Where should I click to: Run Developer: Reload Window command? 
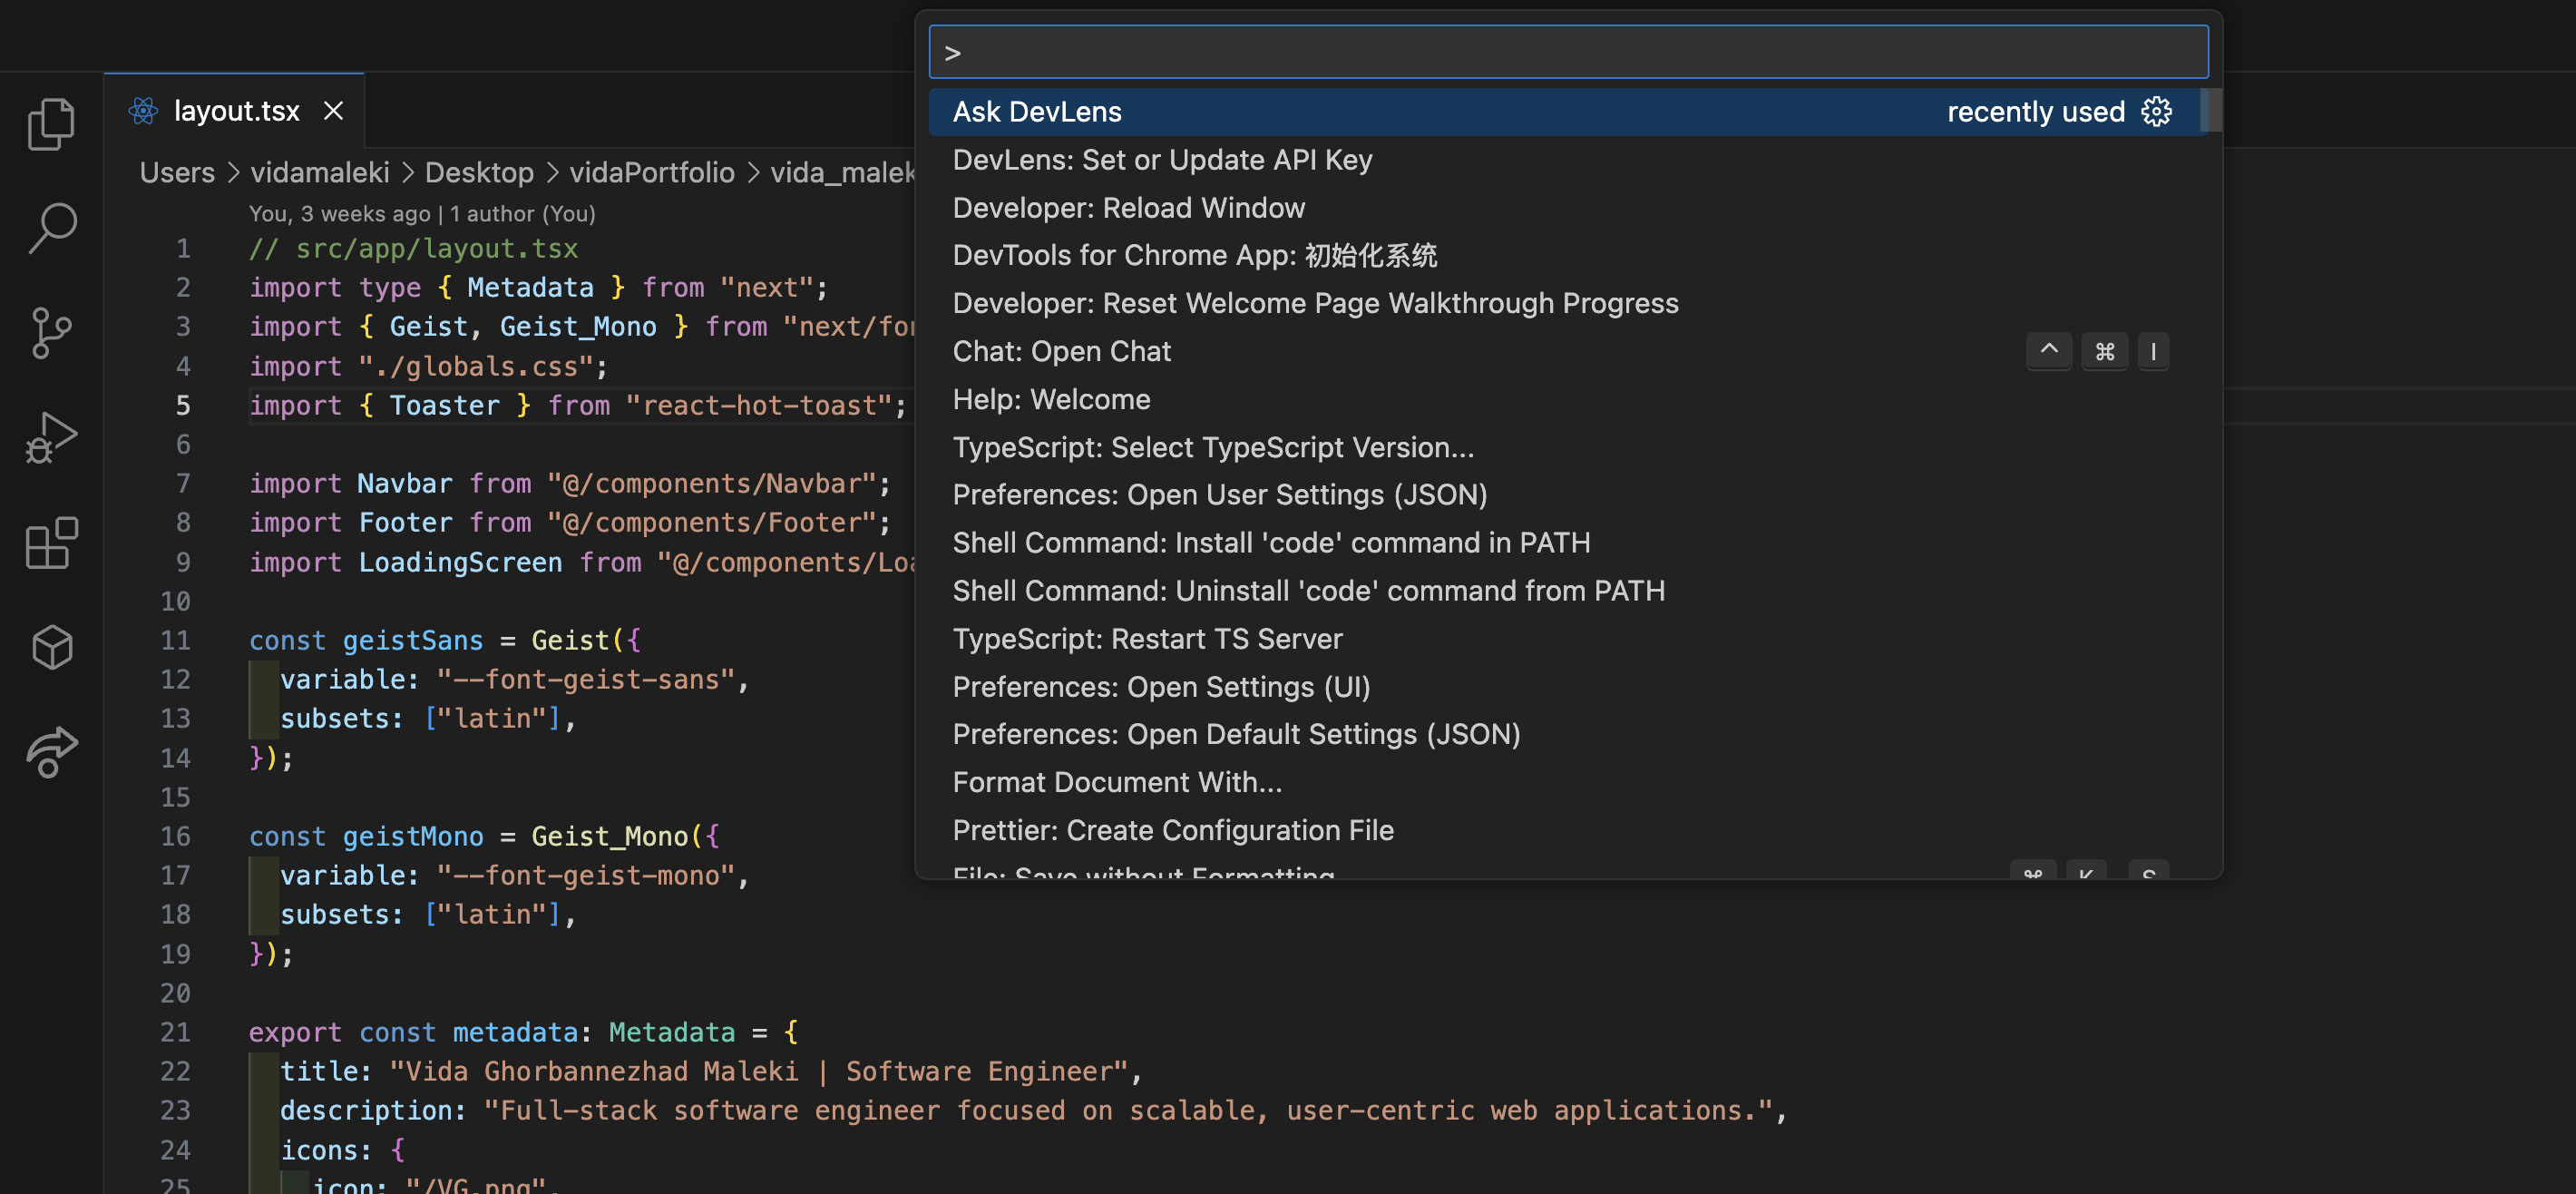click(x=1128, y=207)
